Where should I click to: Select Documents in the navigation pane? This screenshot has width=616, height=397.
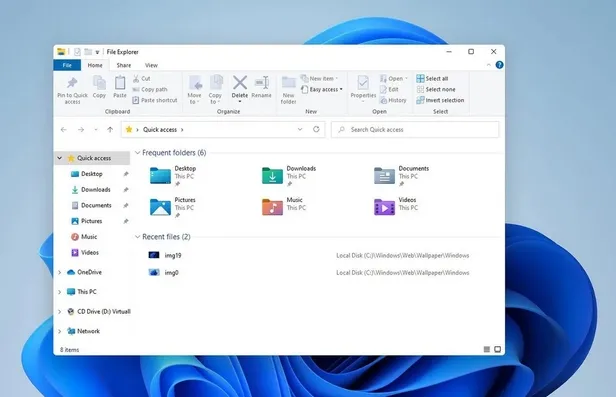click(96, 205)
